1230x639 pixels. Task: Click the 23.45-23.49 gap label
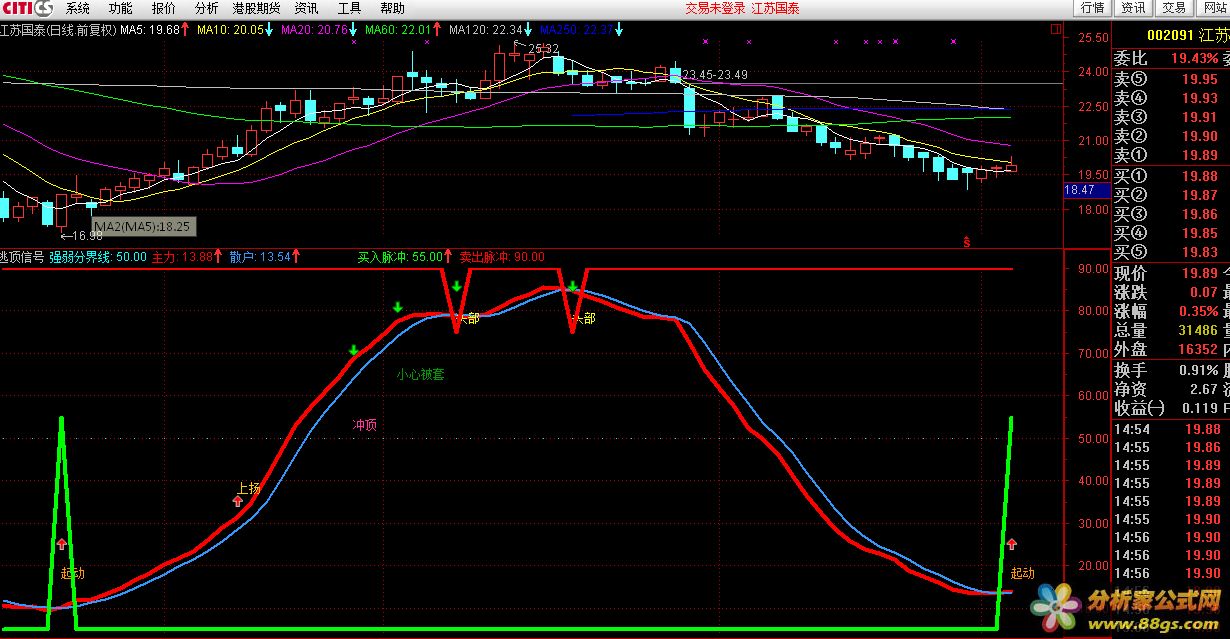(x=716, y=75)
